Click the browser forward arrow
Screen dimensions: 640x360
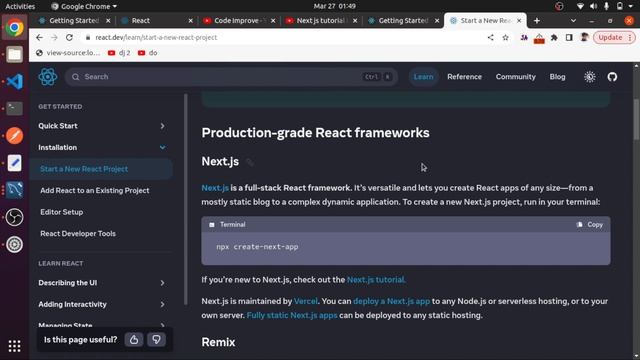point(54,38)
